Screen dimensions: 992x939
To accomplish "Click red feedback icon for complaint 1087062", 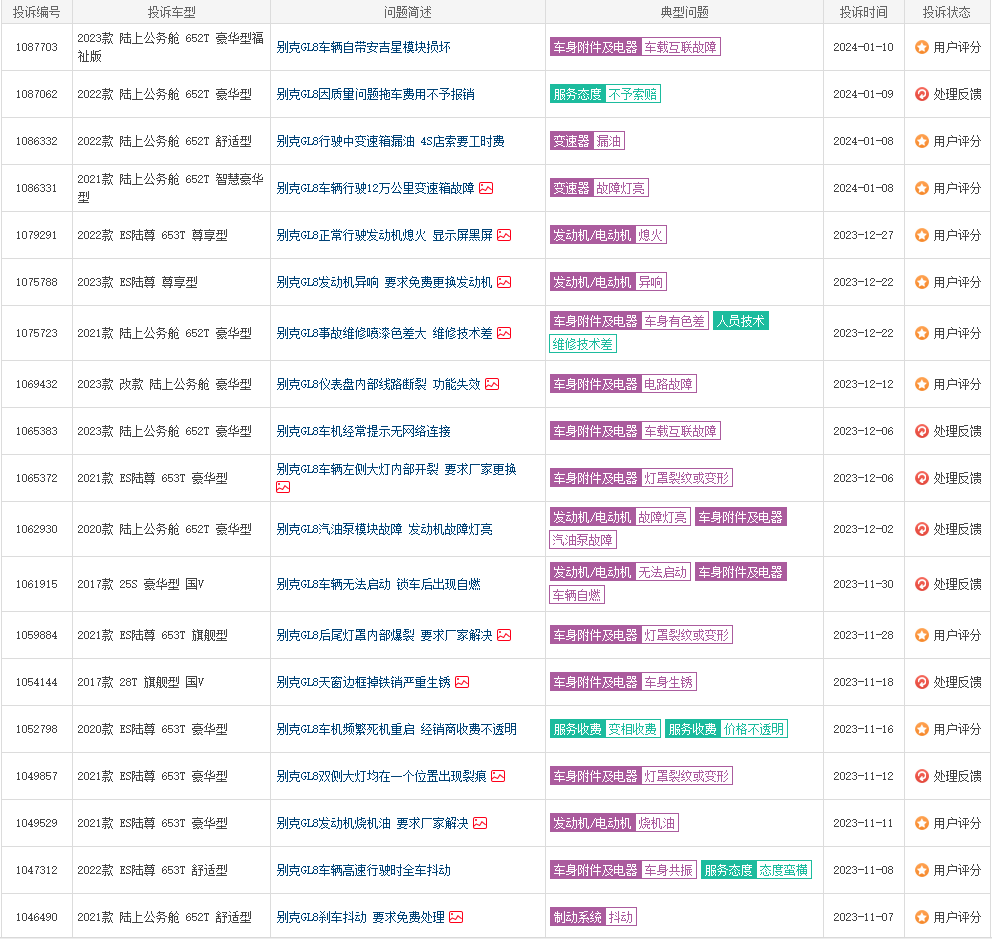I will (x=922, y=94).
